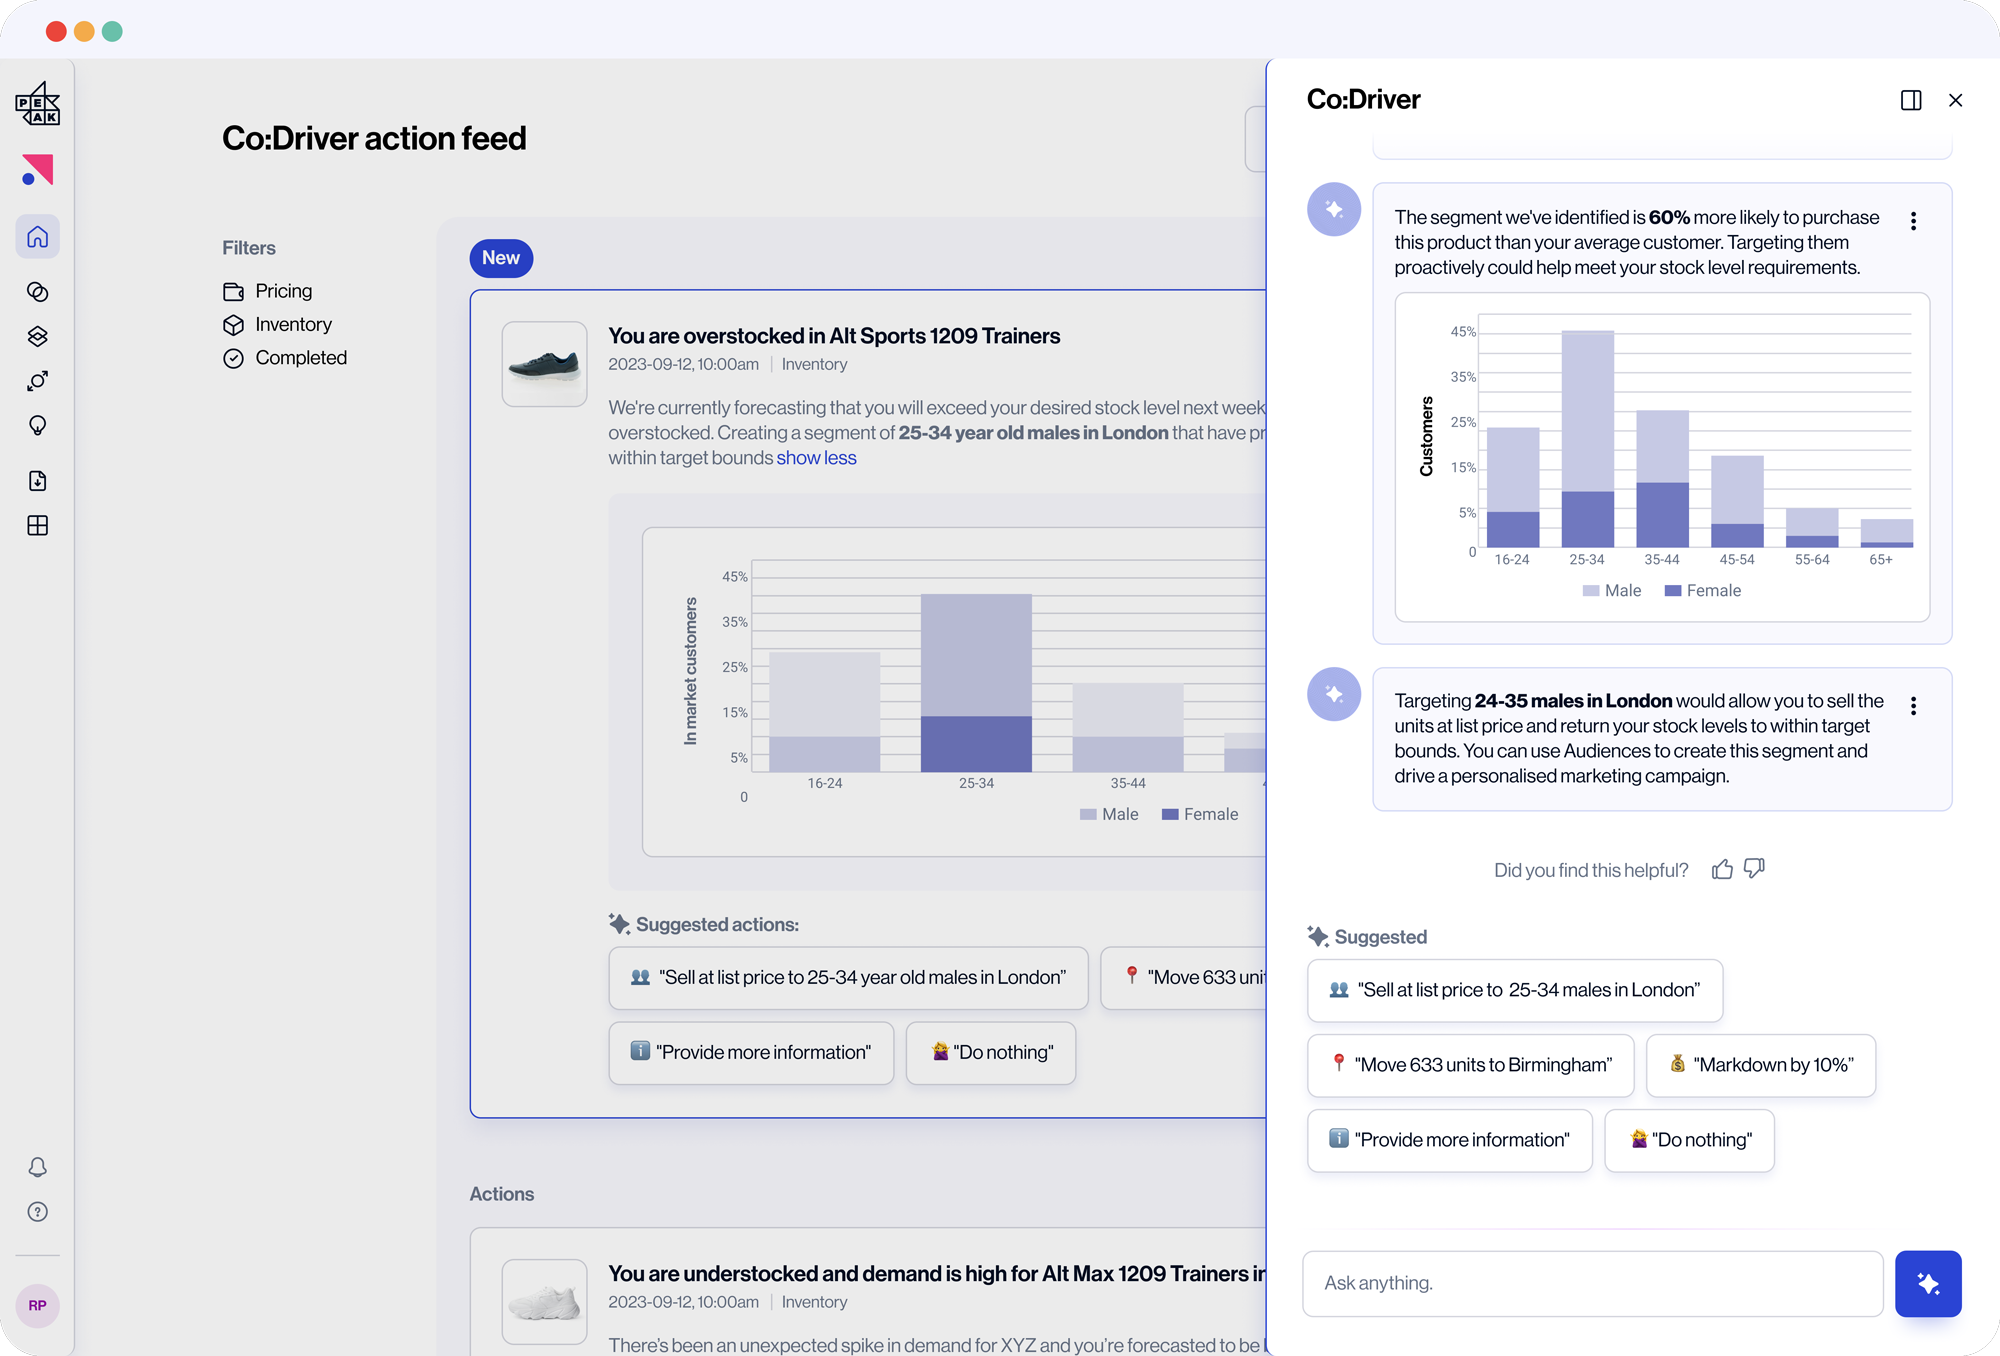This screenshot has height=1356, width=2000.
Task: Select the New tab badge
Action: coord(501,258)
